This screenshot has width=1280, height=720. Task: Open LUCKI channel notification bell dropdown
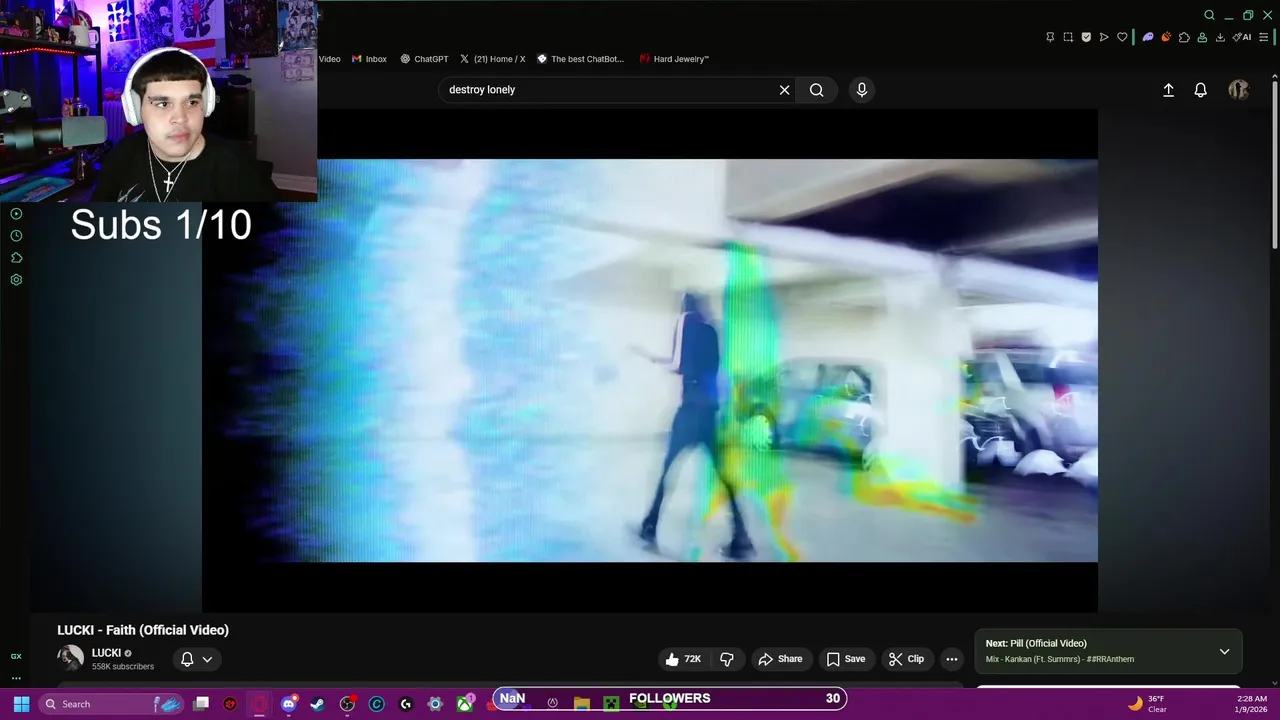[x=196, y=659]
